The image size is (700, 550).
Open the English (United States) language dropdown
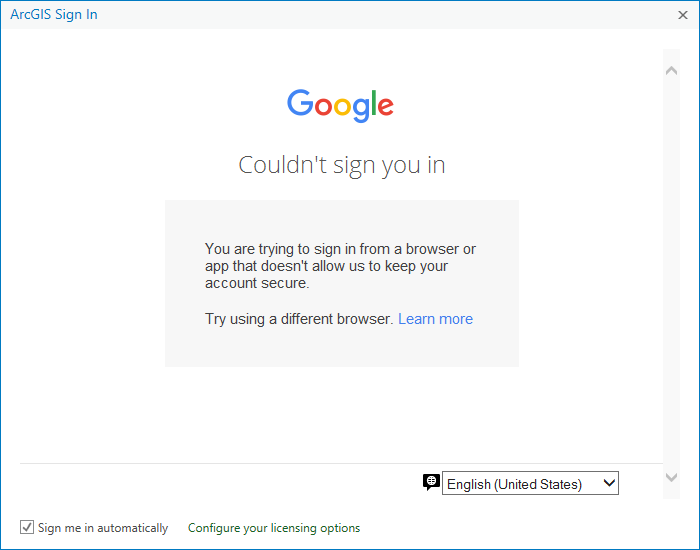[x=530, y=484]
